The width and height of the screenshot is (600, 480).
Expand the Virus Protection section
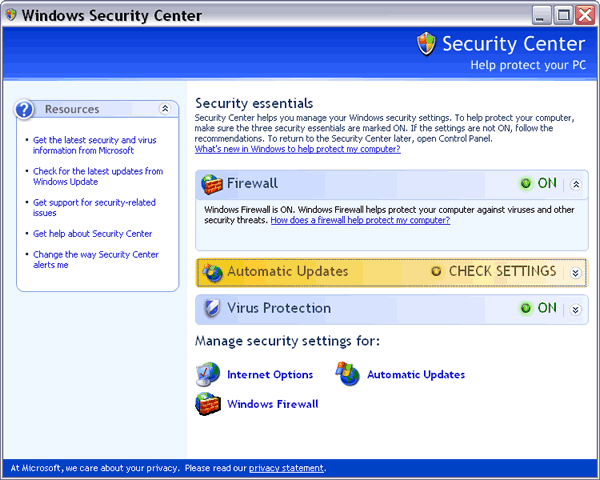575,309
